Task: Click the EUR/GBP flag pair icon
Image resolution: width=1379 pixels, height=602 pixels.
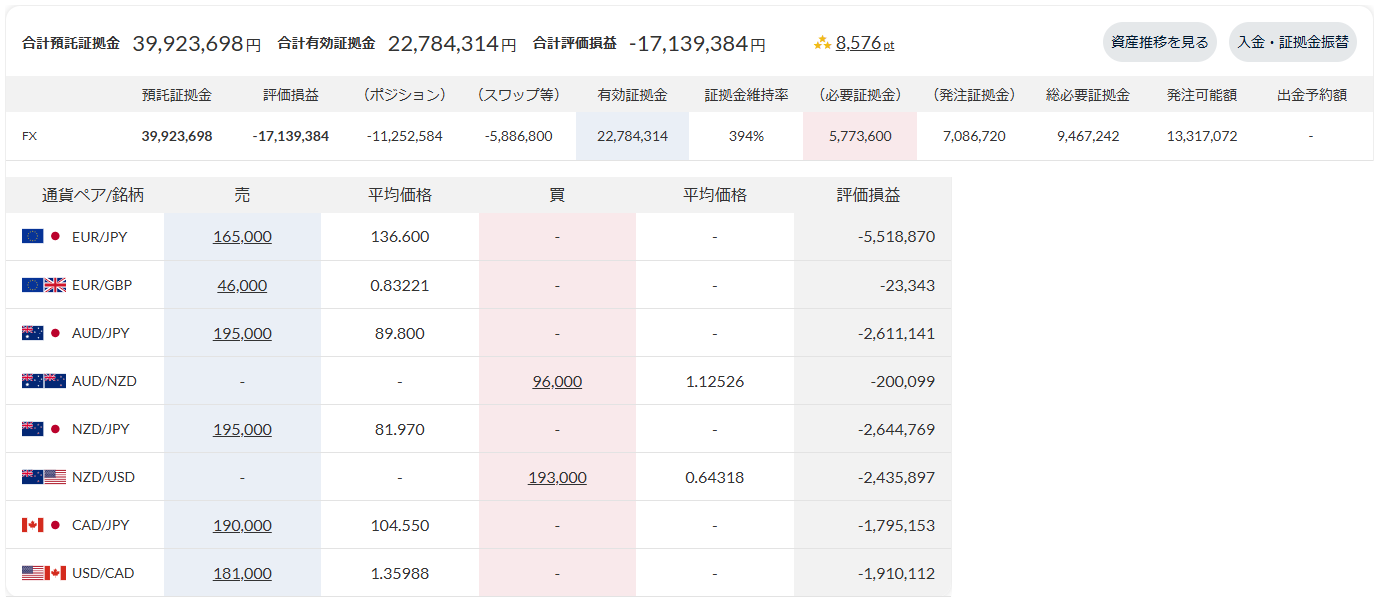Action: (43, 285)
